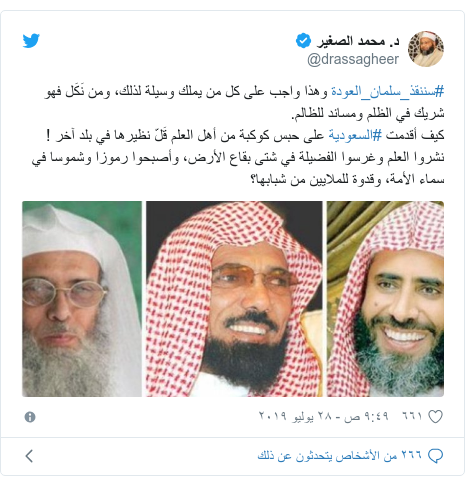Screen dimensions: 465x485
Task: Open the author's round profile avatar
Action: [x=426, y=49]
